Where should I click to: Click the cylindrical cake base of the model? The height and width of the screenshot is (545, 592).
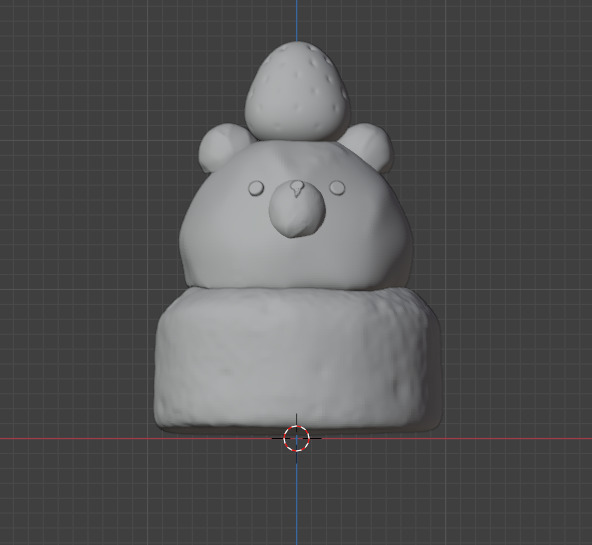tap(298, 360)
